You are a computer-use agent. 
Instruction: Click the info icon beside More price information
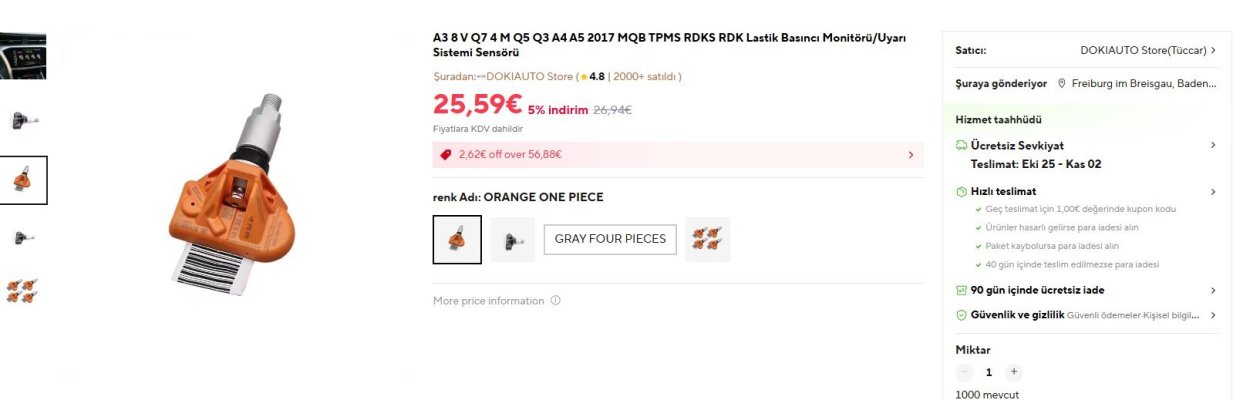[556, 301]
